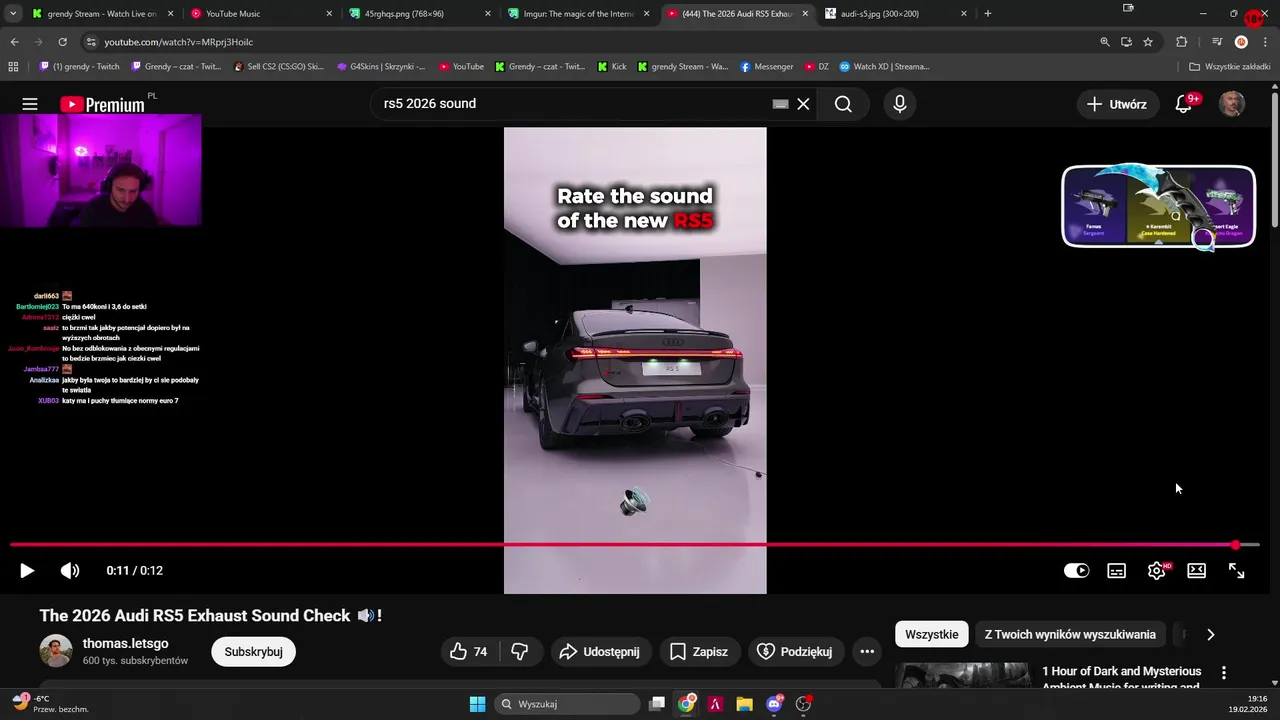The width and height of the screenshot is (1280, 720).
Task: Open Task View on the taskbar
Action: pyautogui.click(x=657, y=704)
